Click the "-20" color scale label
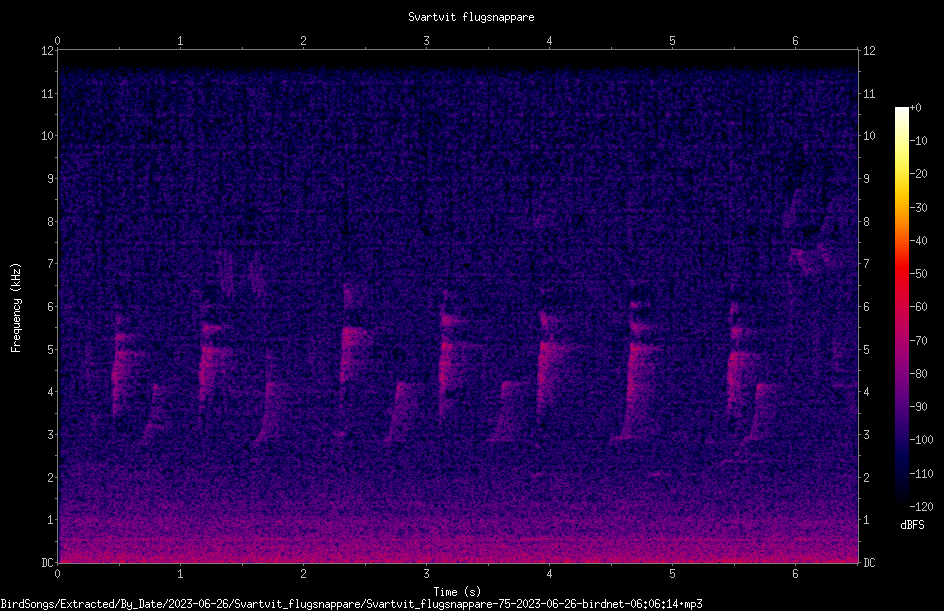This screenshot has height=611, width=944. click(919, 174)
